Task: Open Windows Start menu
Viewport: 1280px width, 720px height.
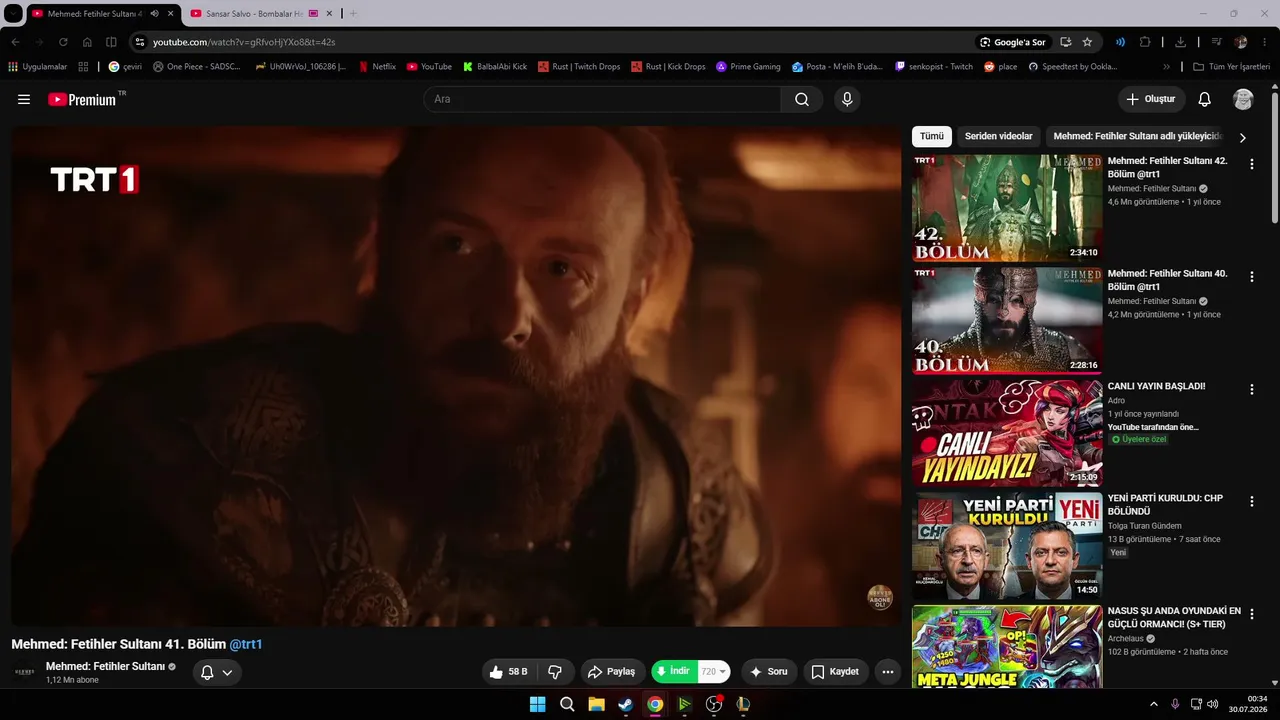Action: 537,704
